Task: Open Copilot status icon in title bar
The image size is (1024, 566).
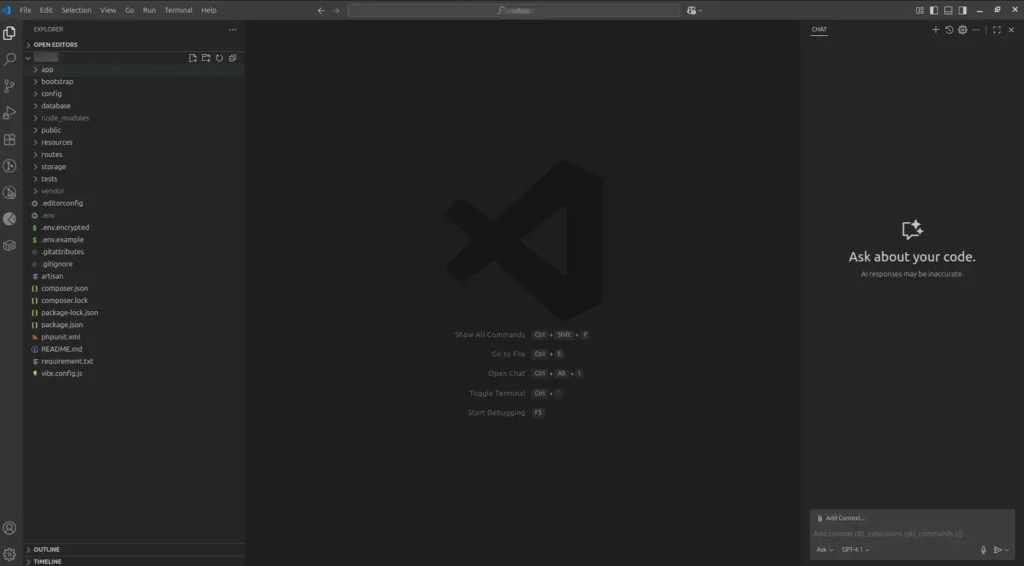Action: (x=692, y=10)
